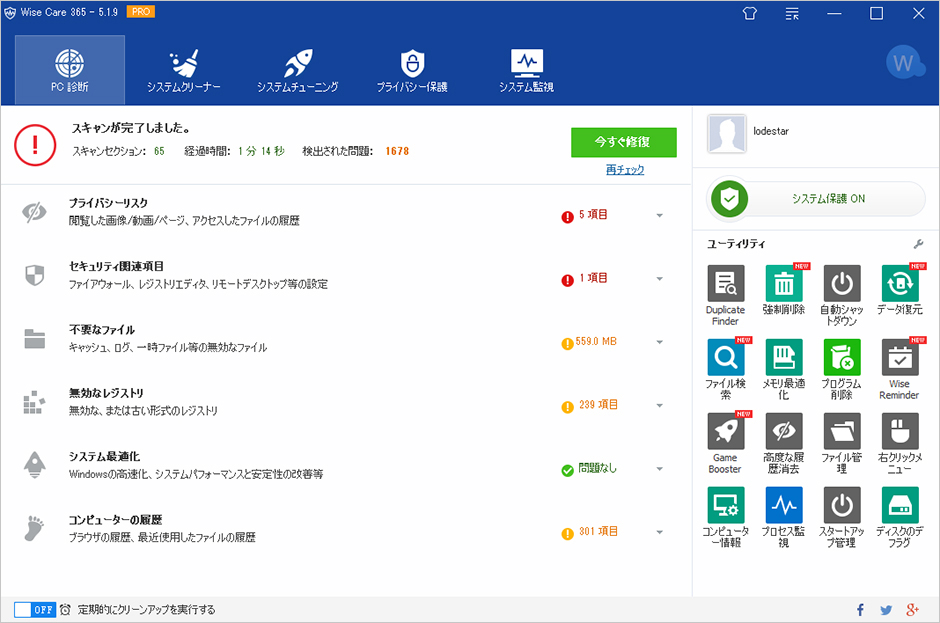Click the utilities wrench settings icon
Image resolution: width=940 pixels, height=623 pixels.
[918, 244]
